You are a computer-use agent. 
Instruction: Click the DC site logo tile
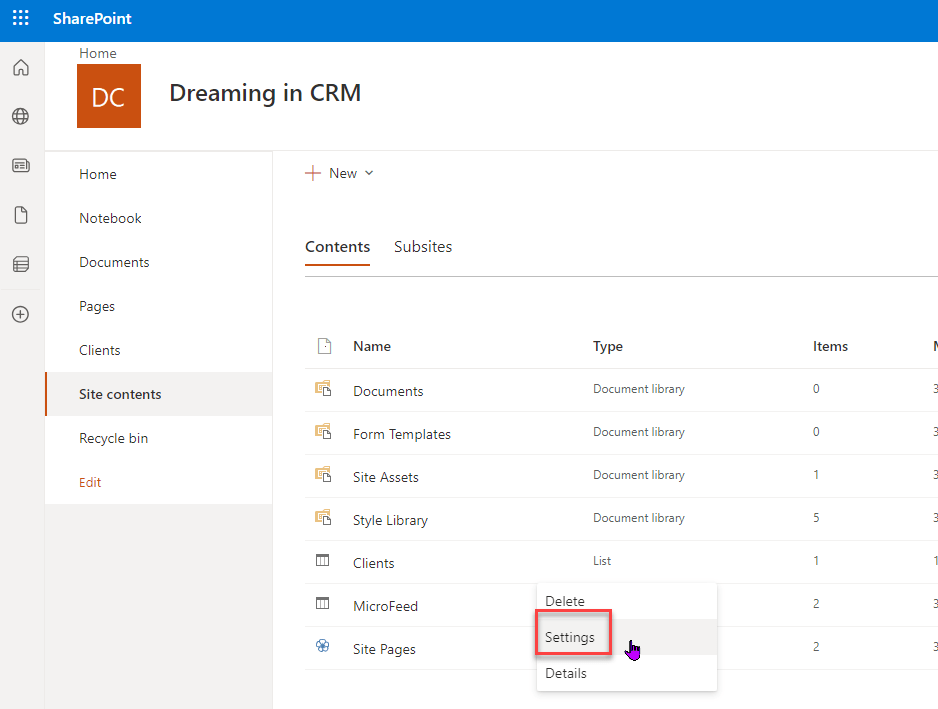tap(108, 96)
